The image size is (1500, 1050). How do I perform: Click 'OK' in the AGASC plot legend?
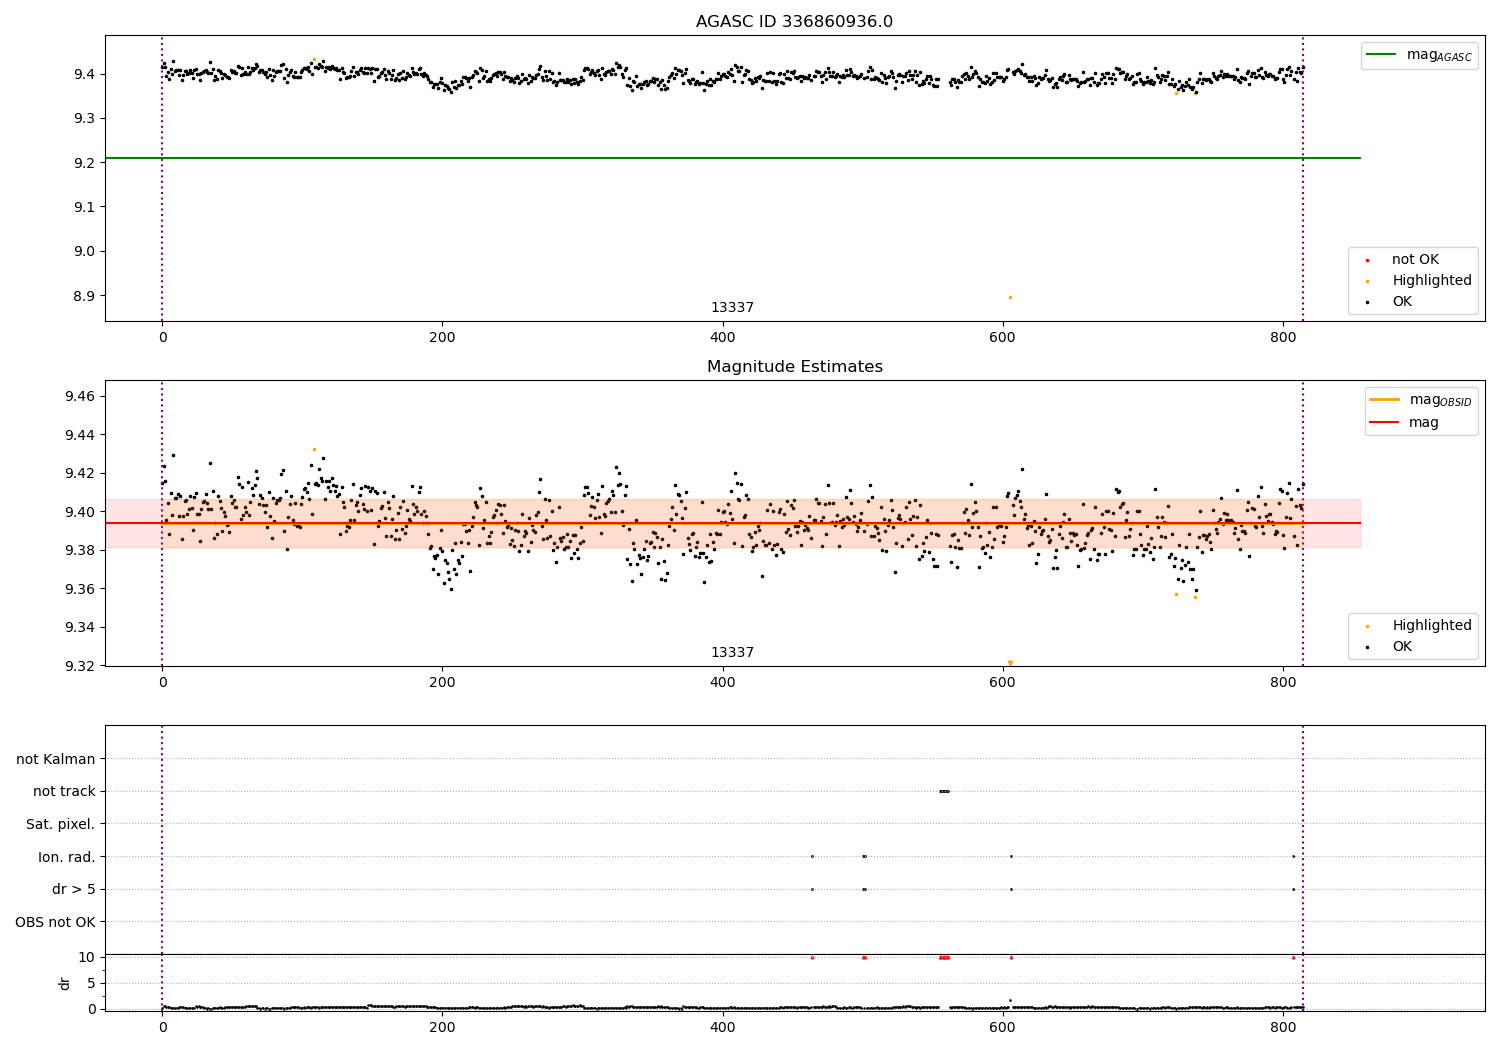1388,302
